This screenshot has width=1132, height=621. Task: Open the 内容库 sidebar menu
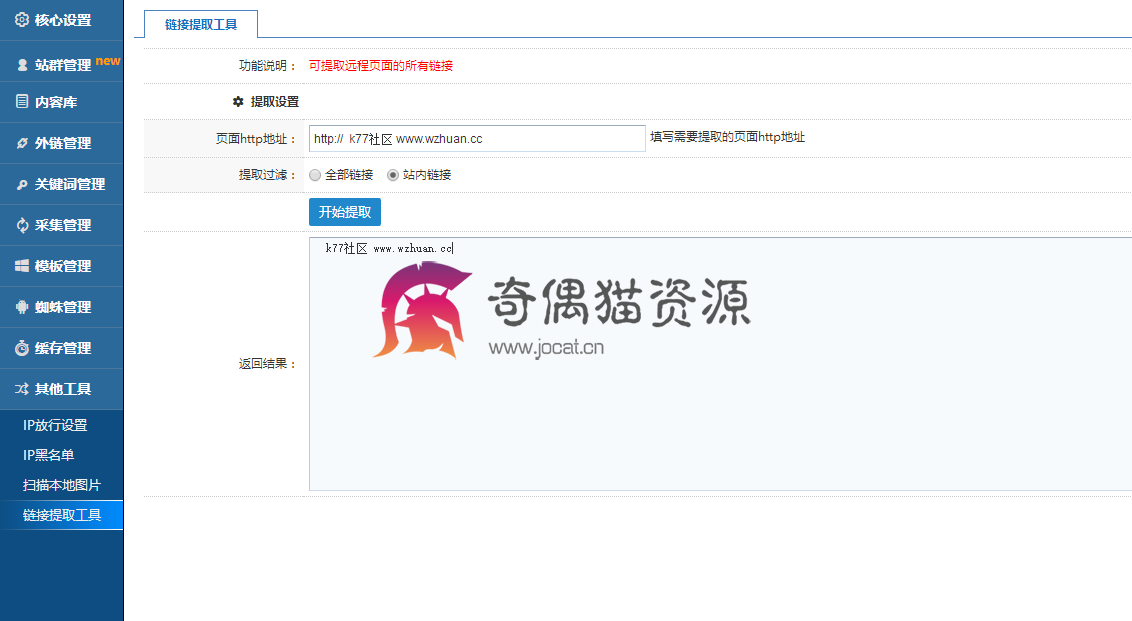(61, 102)
